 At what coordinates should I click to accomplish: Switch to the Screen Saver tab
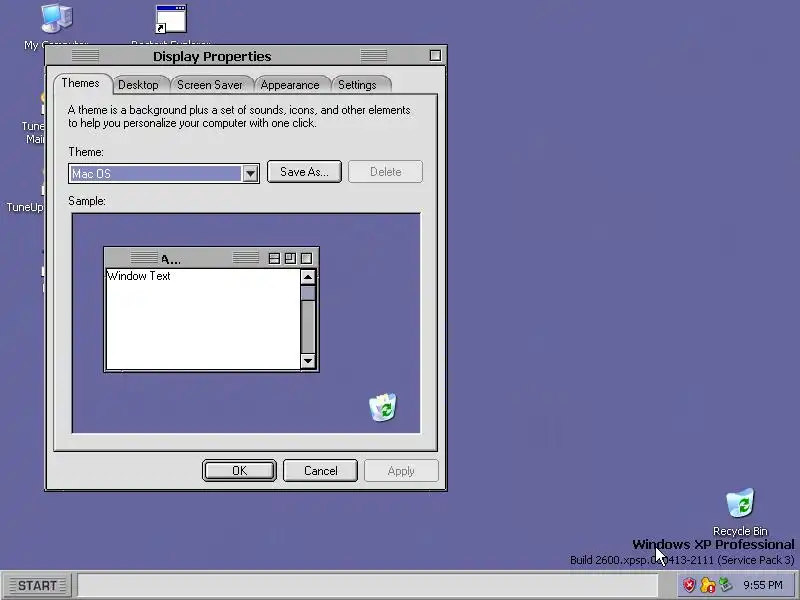pyautogui.click(x=210, y=85)
